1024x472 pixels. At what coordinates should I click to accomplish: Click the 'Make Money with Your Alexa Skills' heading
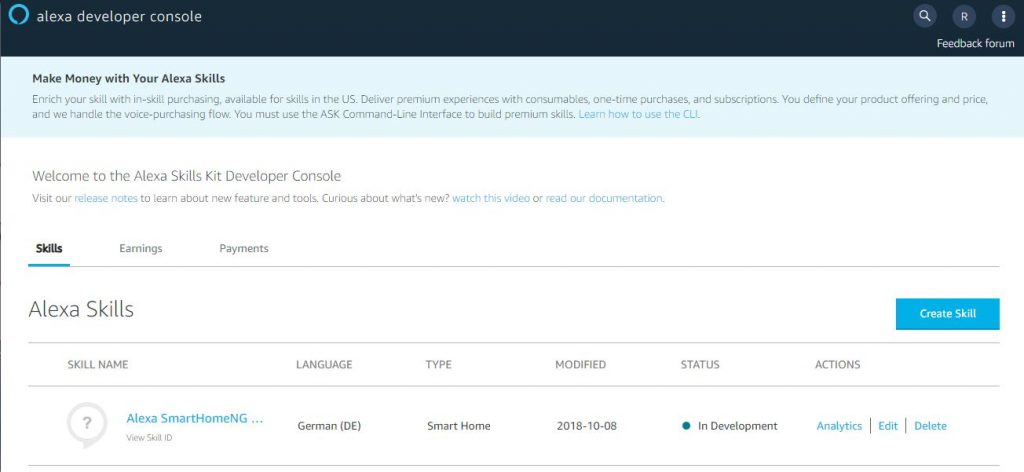(x=128, y=78)
